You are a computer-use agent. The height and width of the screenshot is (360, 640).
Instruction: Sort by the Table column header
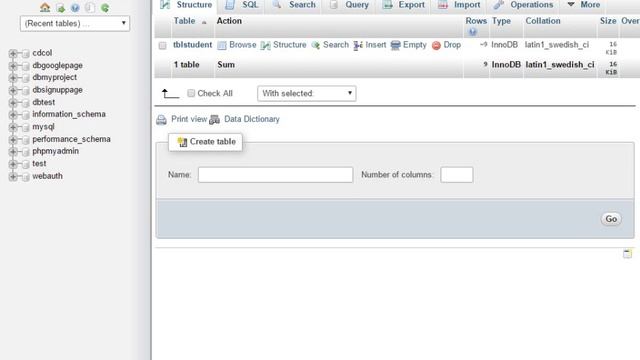click(x=184, y=21)
